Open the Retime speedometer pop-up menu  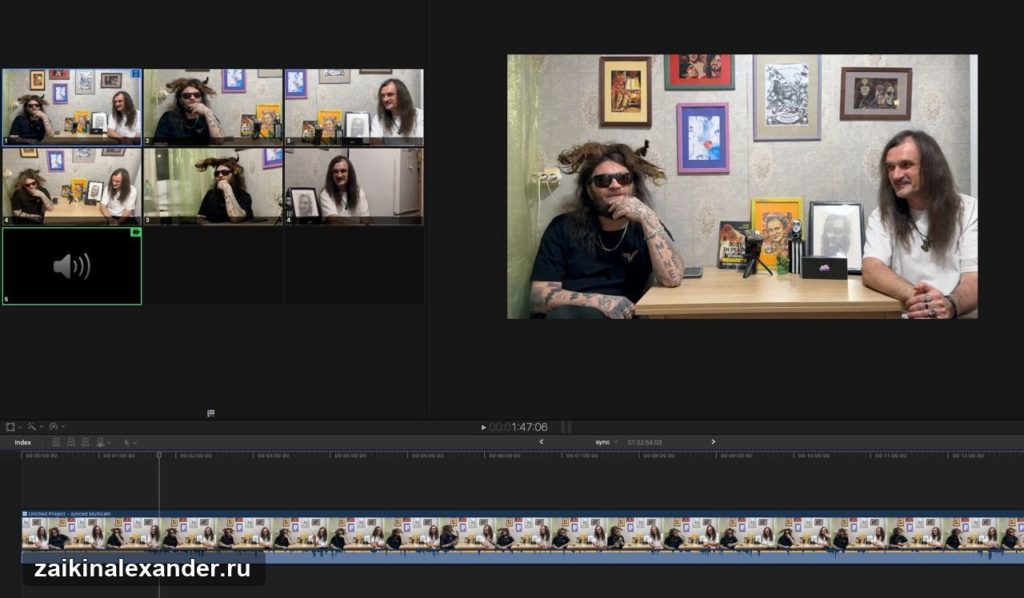point(56,427)
